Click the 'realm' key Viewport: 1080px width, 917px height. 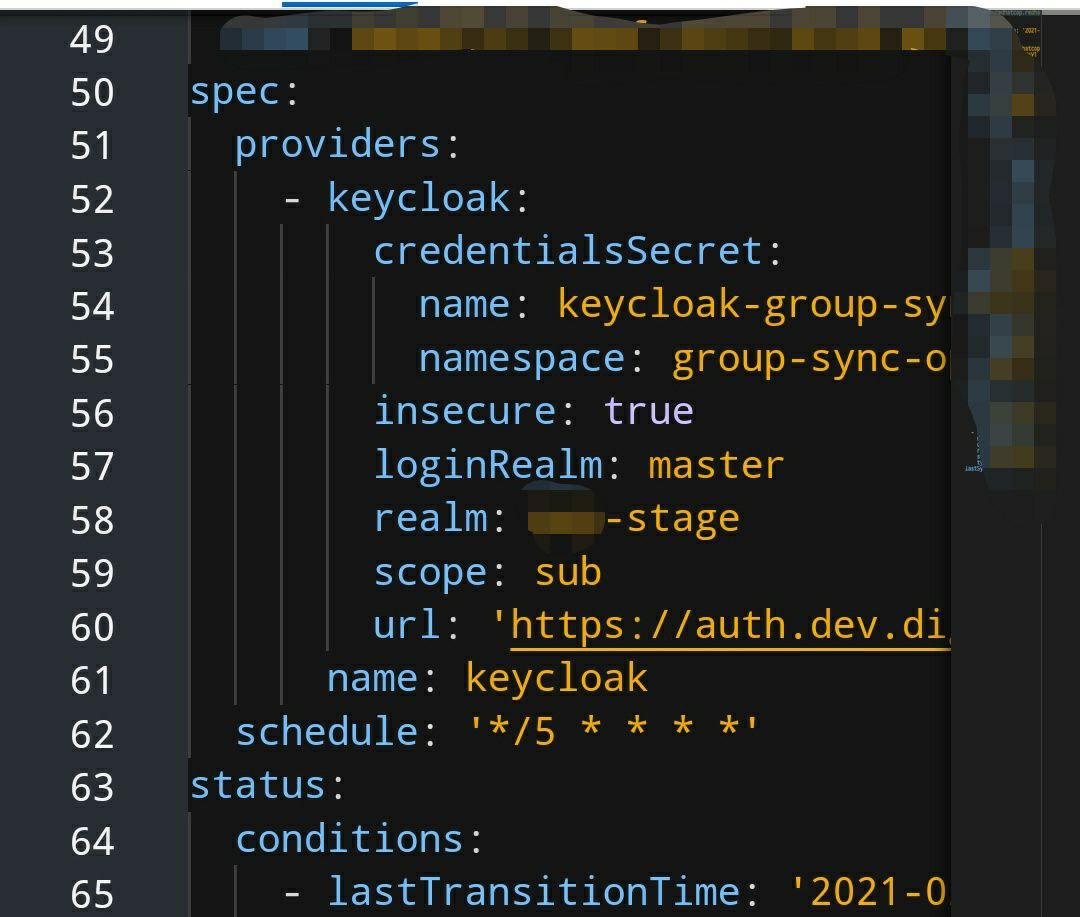[430, 518]
